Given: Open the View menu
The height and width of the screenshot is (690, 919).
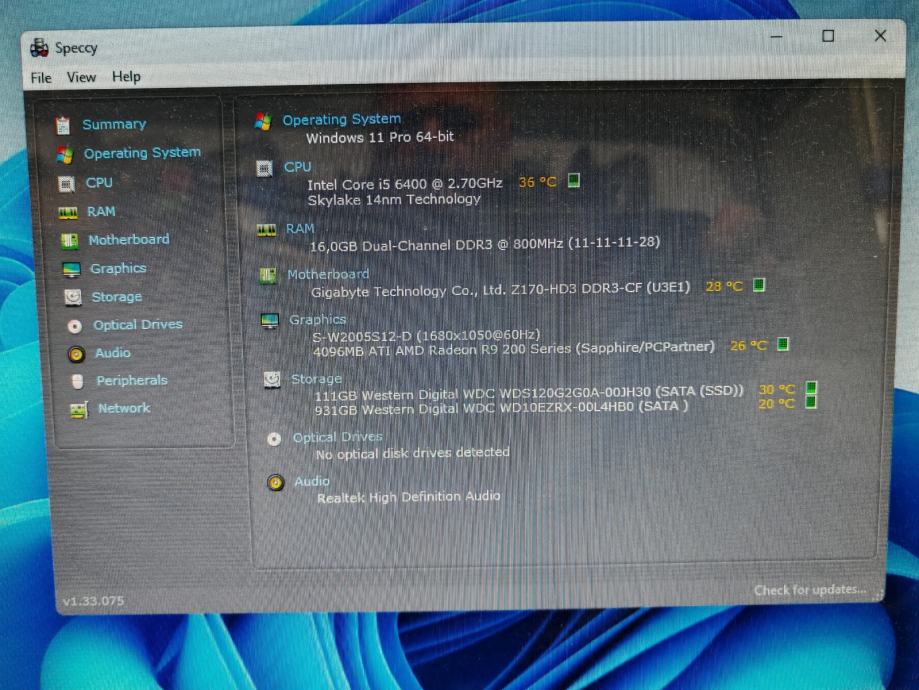Looking at the screenshot, I should pos(81,77).
